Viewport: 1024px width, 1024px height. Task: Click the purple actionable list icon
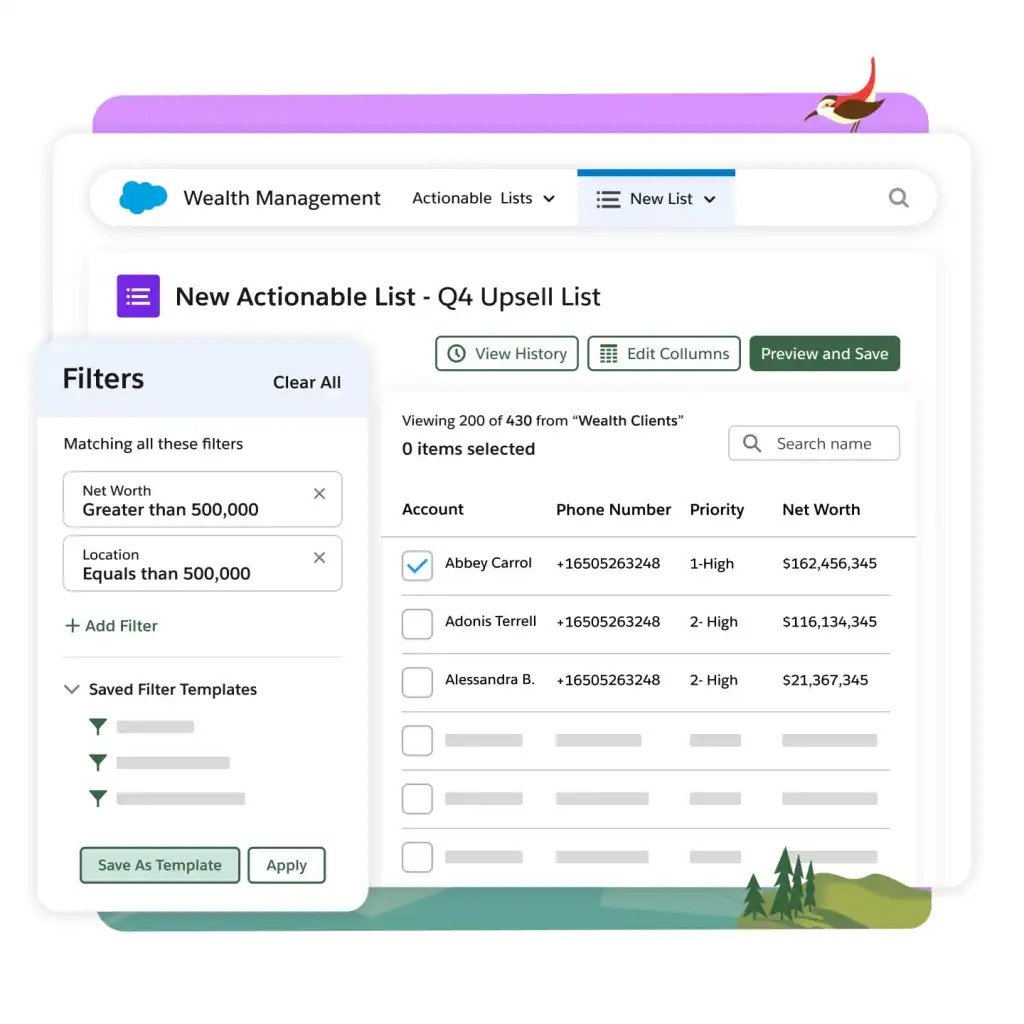pos(138,296)
